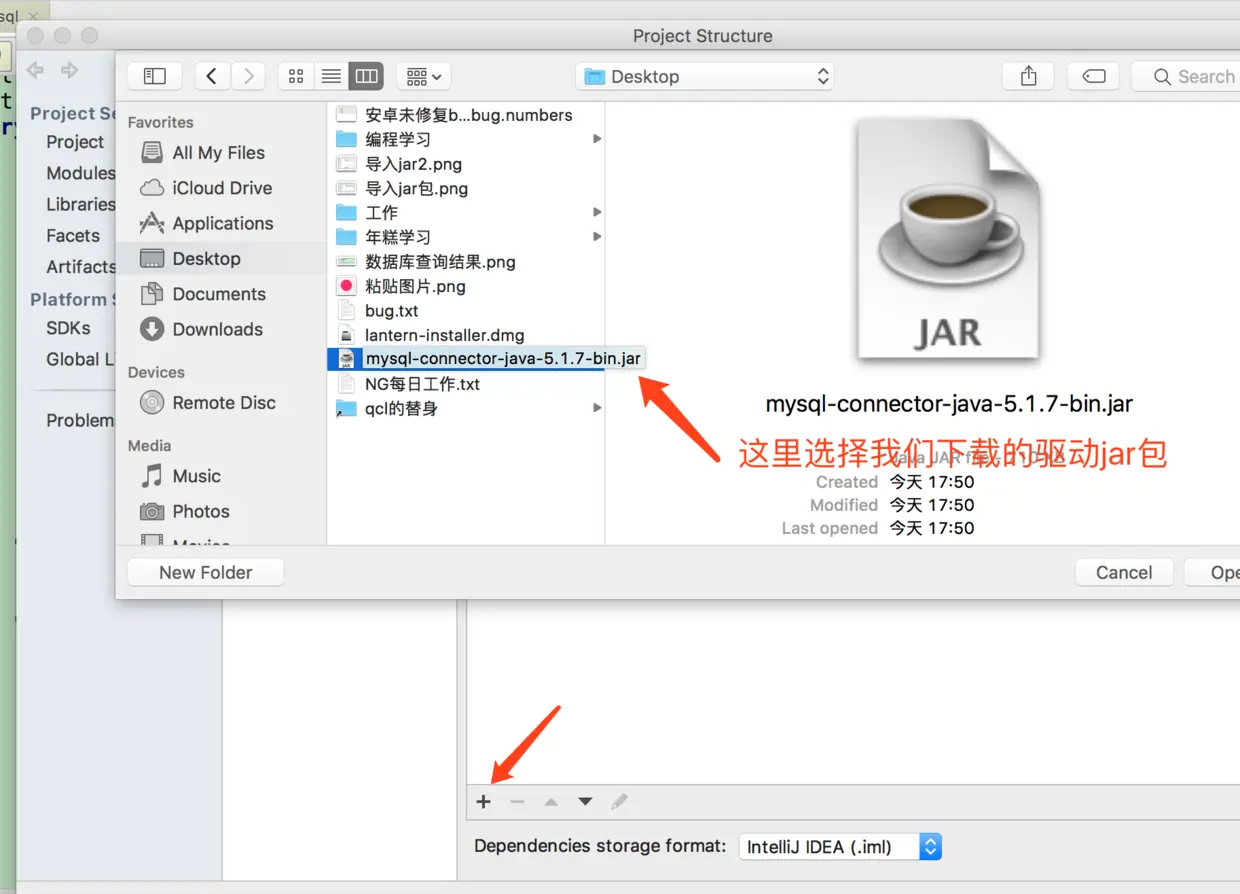The width and height of the screenshot is (1240, 894).
Task: Change the Dependencies storage format selector
Action: 836,845
